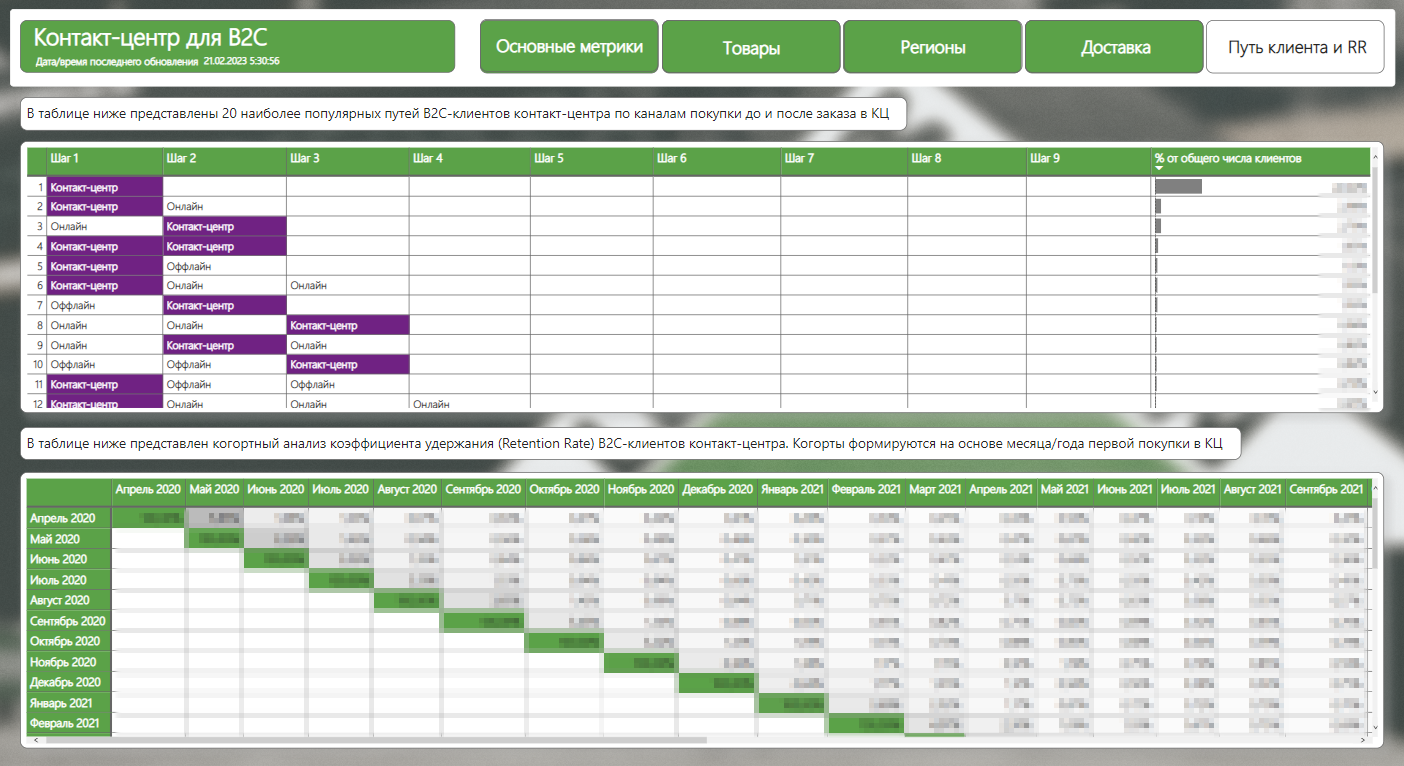Select the Контакт-центр cell in row 1
This screenshot has width=1404, height=766.
click(x=104, y=187)
